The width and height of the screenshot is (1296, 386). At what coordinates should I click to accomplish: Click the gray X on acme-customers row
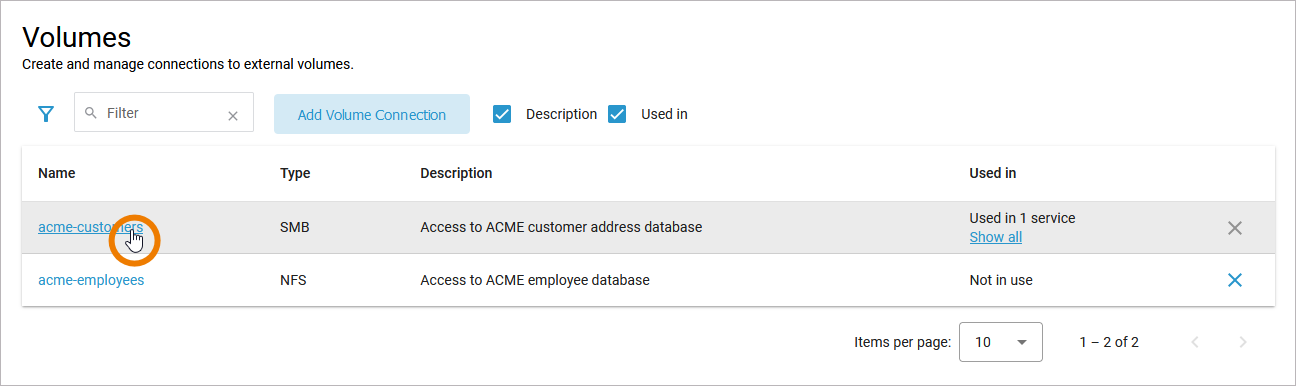[1235, 228]
